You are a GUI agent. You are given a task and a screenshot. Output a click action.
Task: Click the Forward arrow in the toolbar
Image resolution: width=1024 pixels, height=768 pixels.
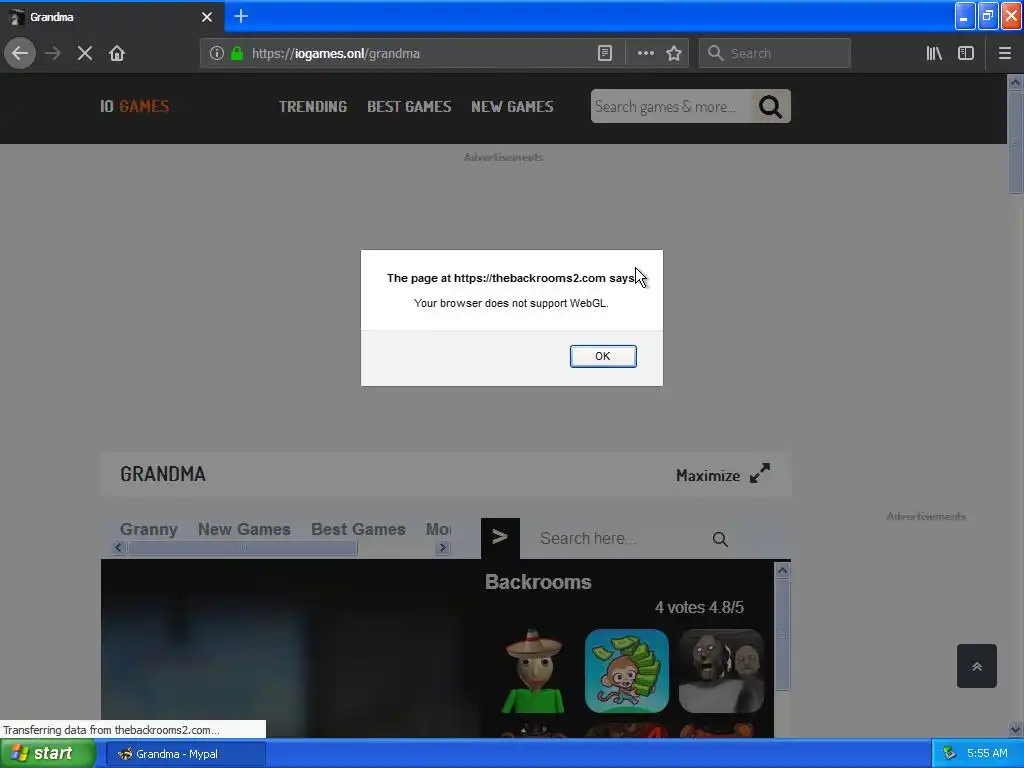53,53
